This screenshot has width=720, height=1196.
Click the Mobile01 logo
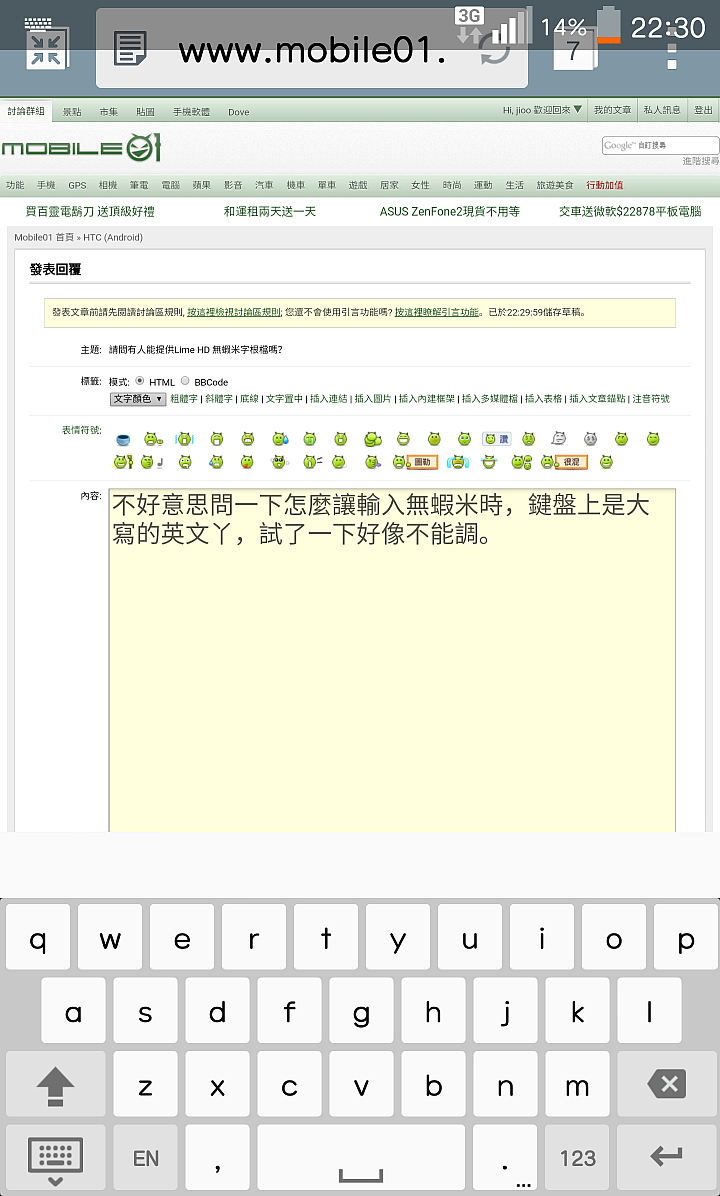[x=81, y=146]
